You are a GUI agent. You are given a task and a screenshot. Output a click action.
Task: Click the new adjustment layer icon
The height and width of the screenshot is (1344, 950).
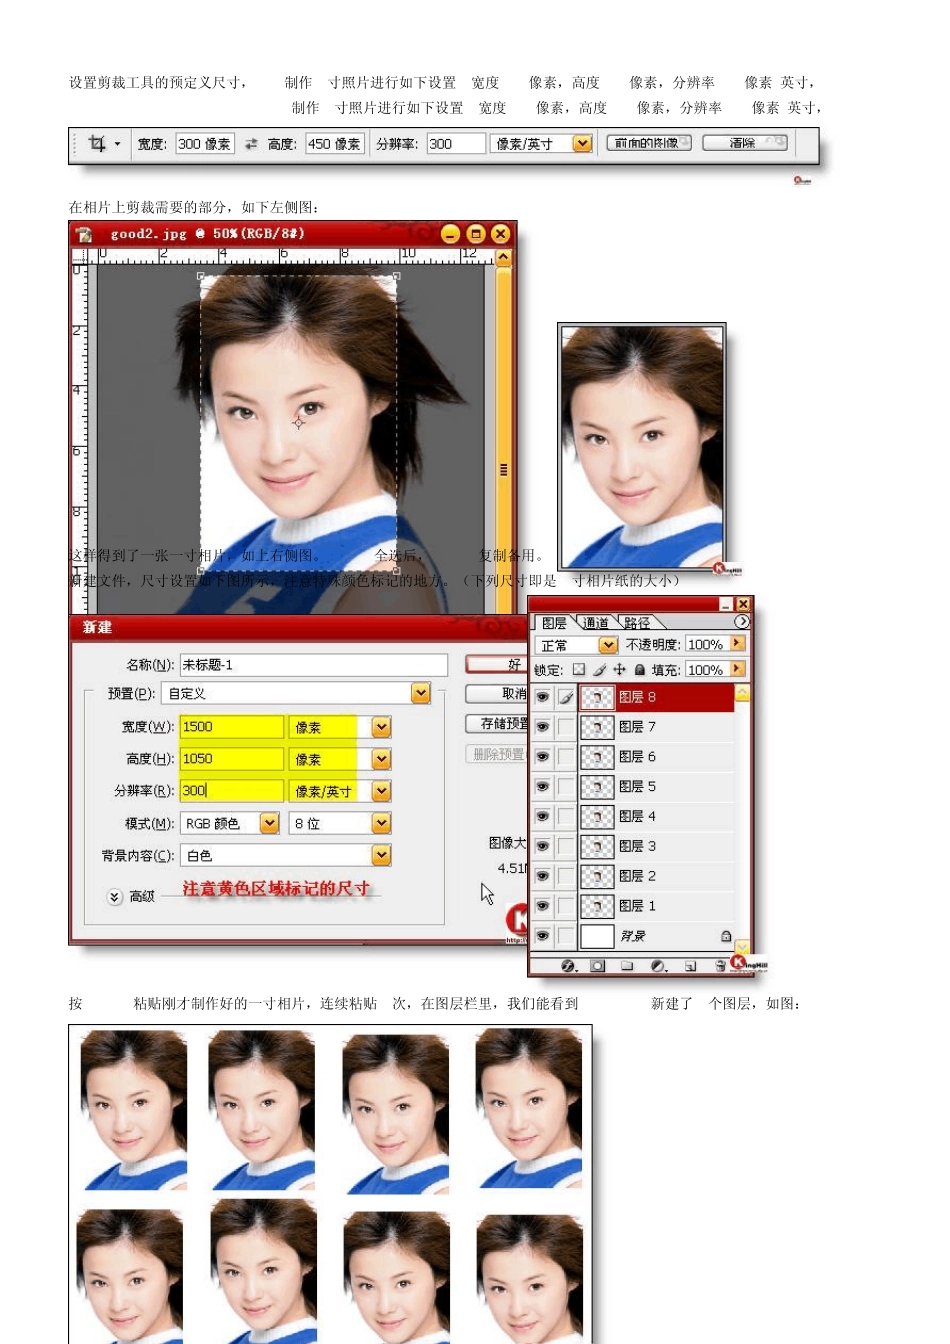658,966
